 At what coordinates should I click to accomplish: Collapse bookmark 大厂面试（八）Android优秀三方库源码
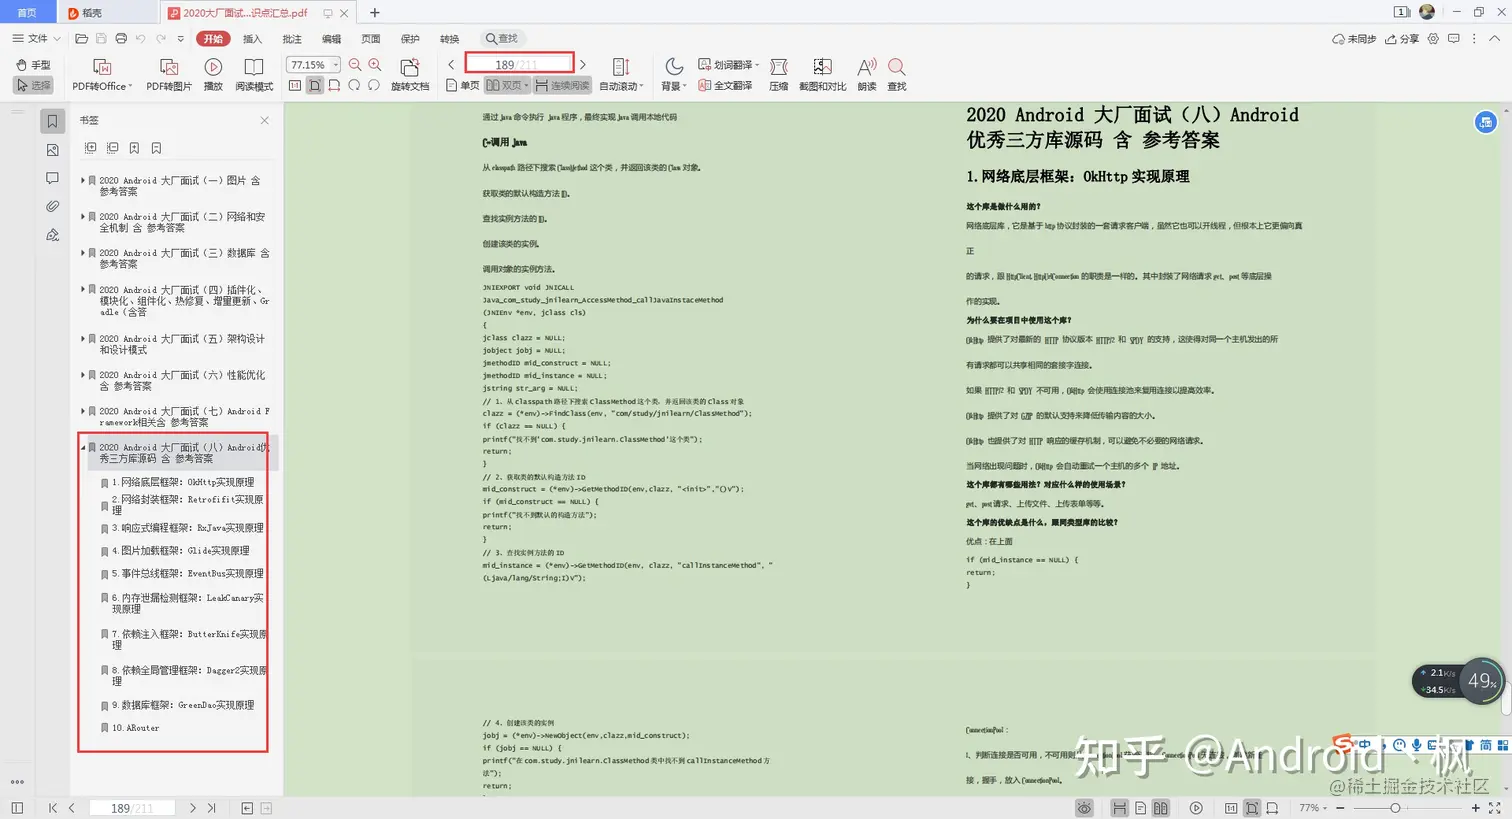(x=82, y=448)
